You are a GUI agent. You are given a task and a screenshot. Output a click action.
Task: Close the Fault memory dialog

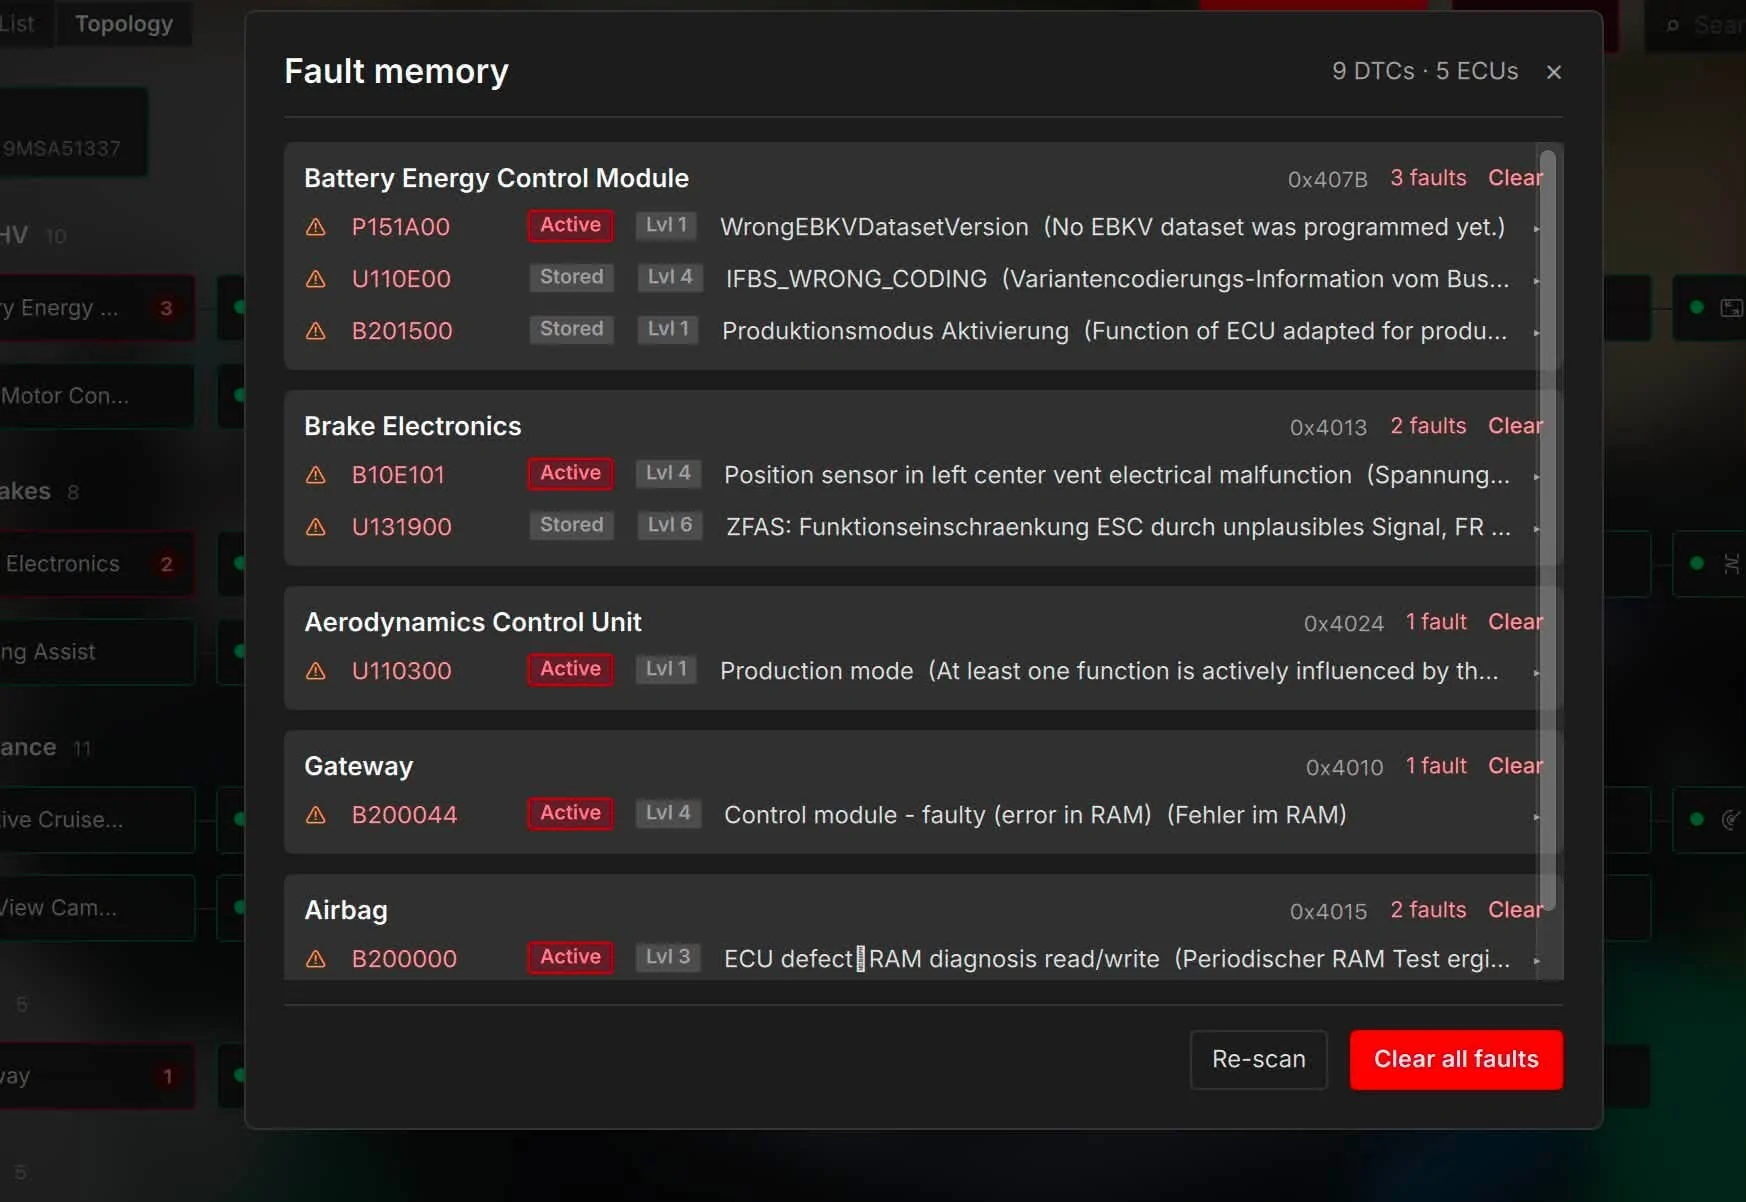click(x=1554, y=72)
